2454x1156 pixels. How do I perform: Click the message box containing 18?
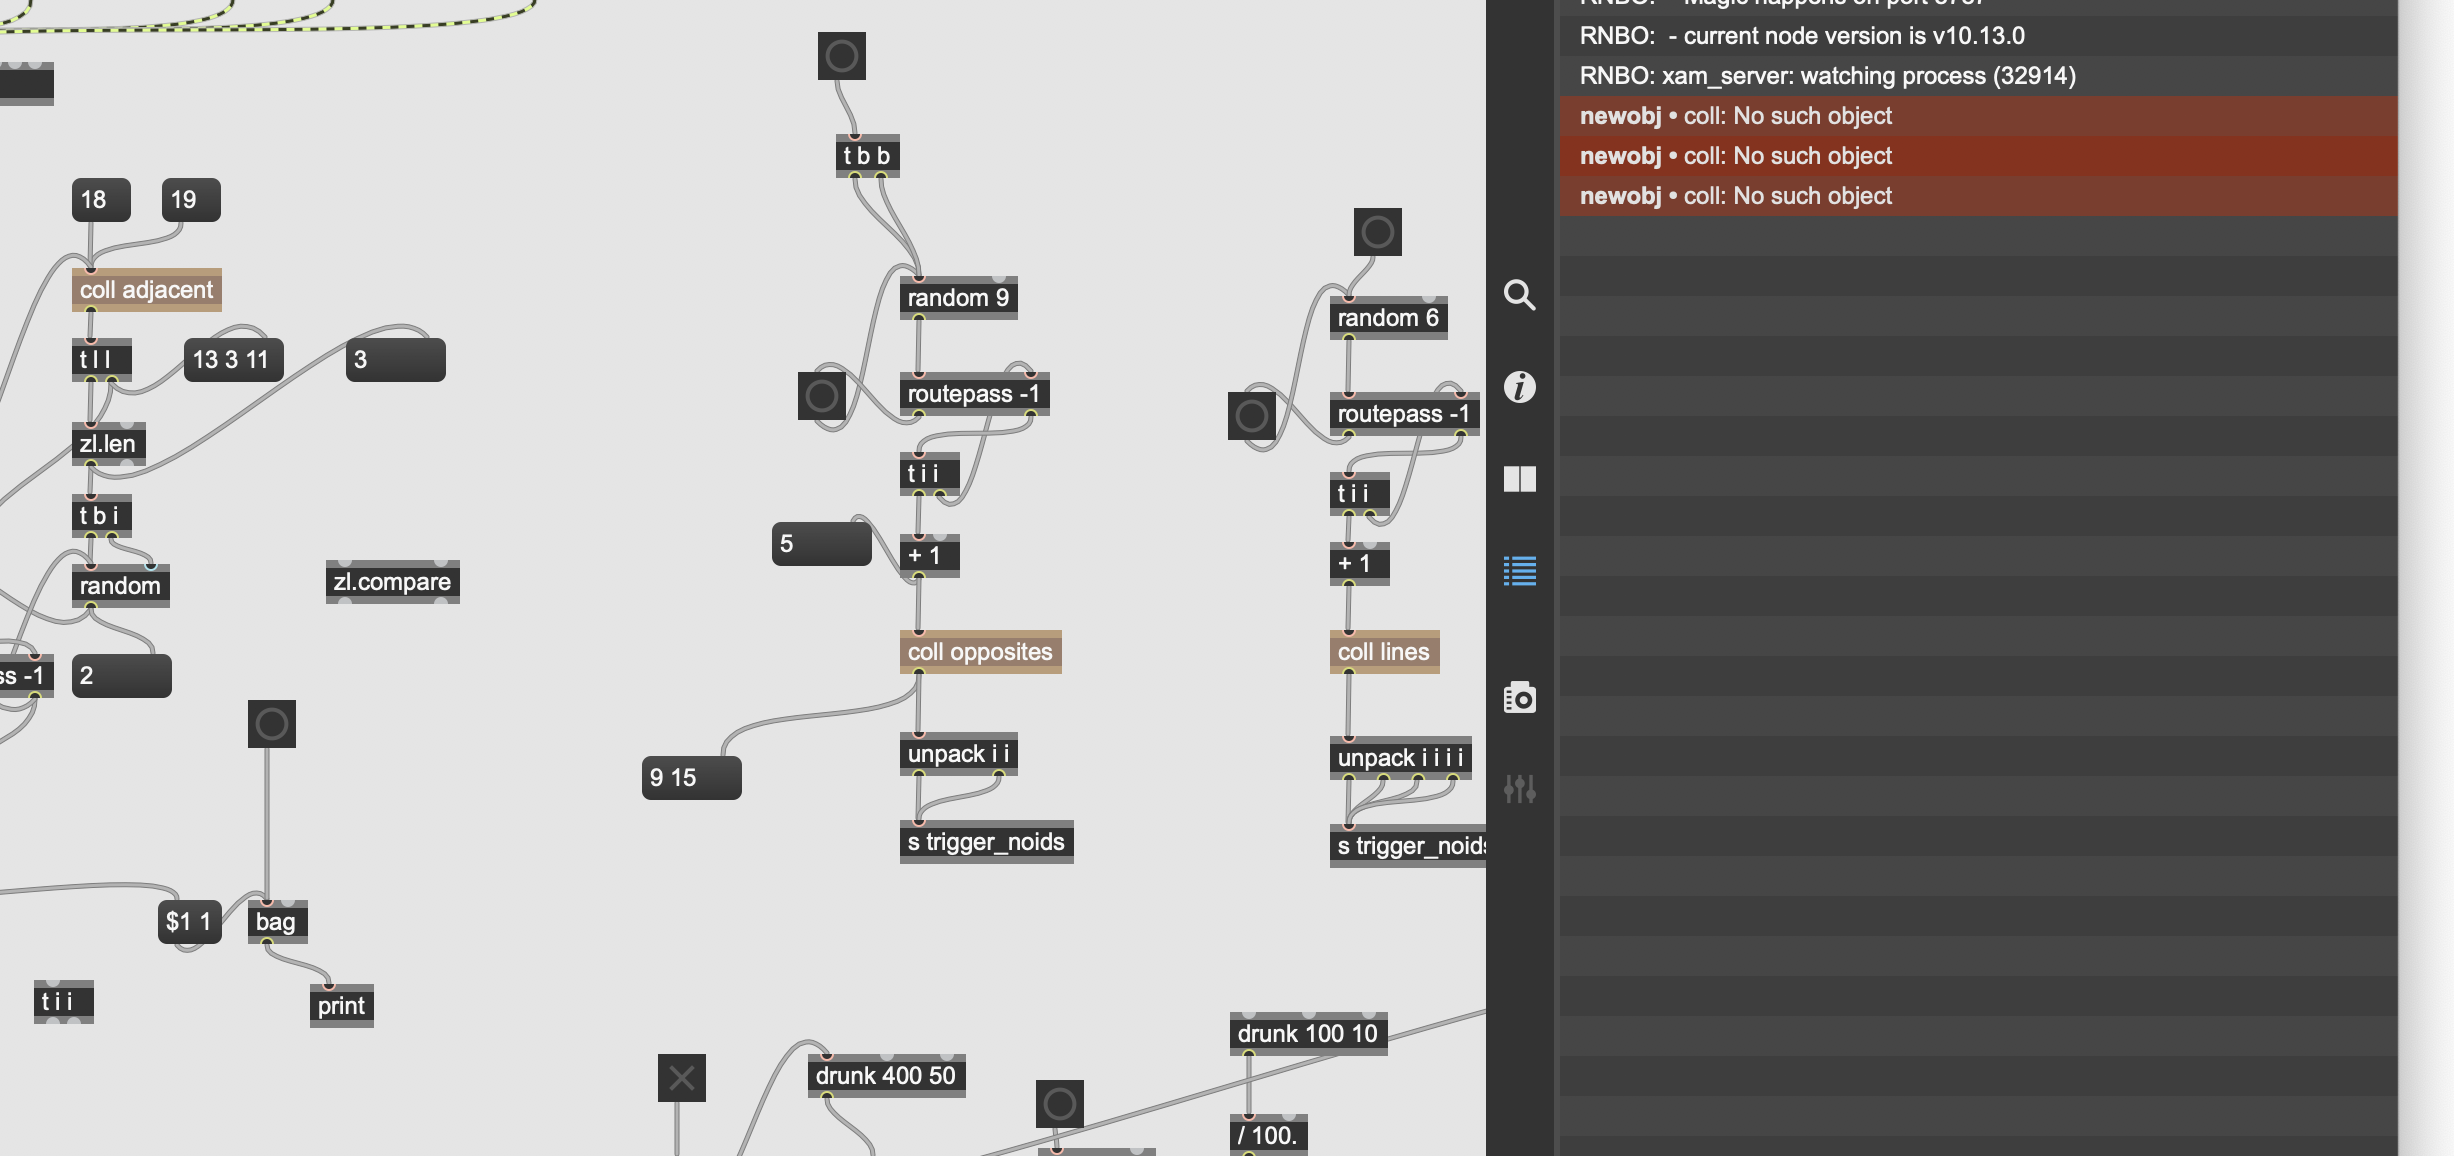point(100,200)
